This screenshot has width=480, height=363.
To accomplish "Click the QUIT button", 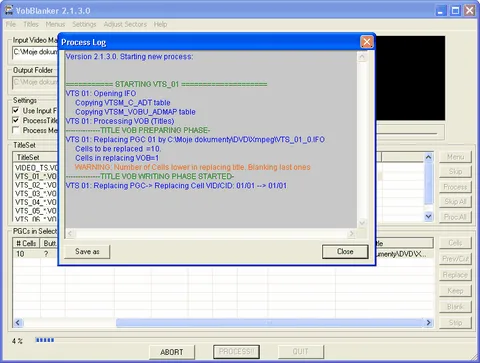I will 300,352.
